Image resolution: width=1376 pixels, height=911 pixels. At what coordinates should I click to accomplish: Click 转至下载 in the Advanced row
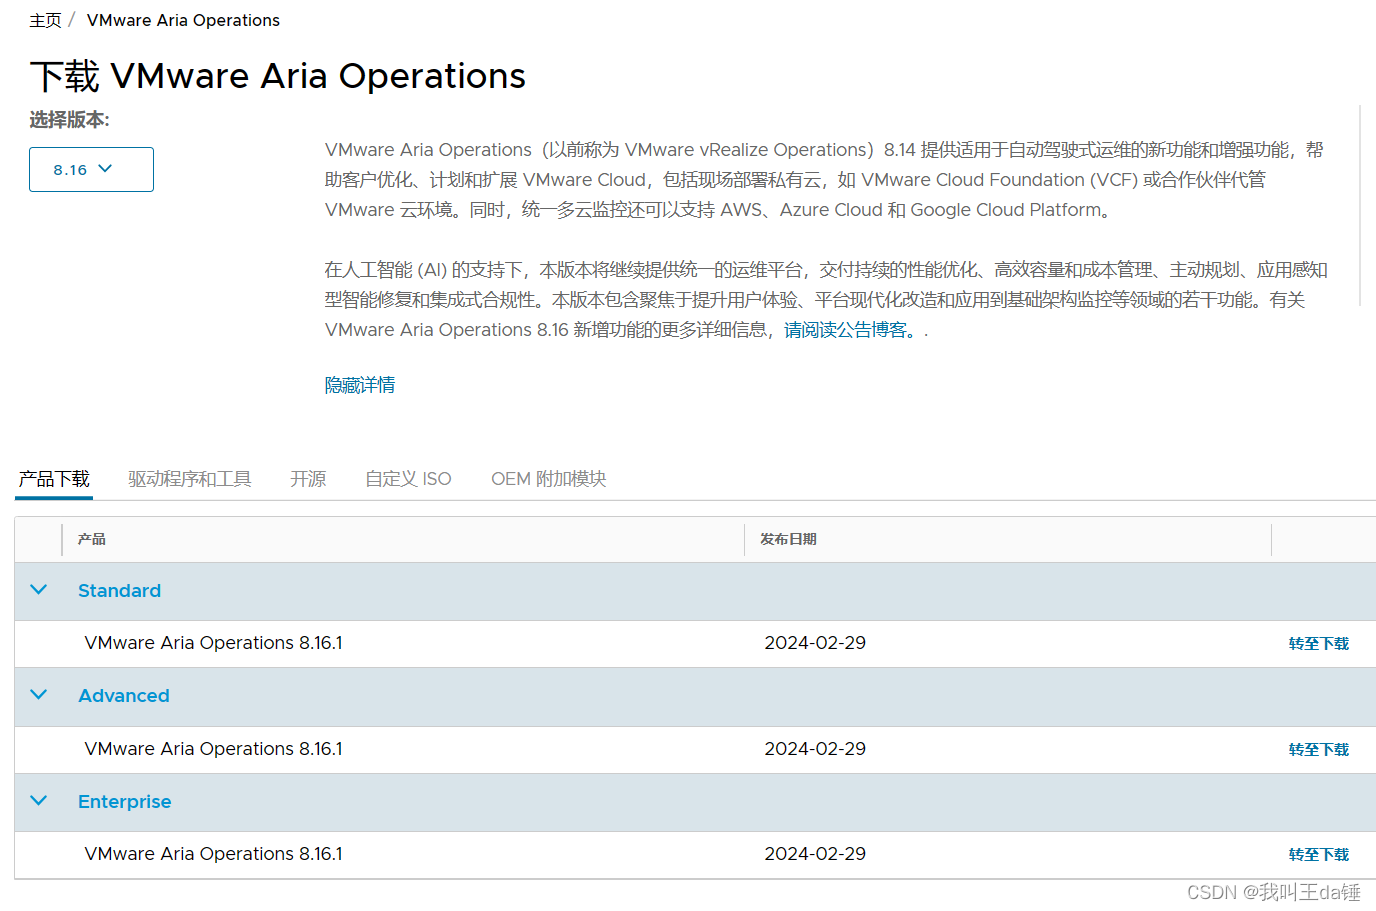(1319, 750)
